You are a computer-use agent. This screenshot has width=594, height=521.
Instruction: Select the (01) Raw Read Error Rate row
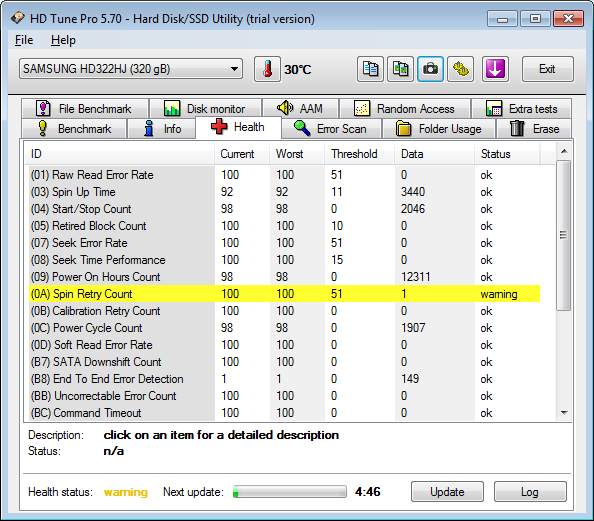[x=284, y=175]
